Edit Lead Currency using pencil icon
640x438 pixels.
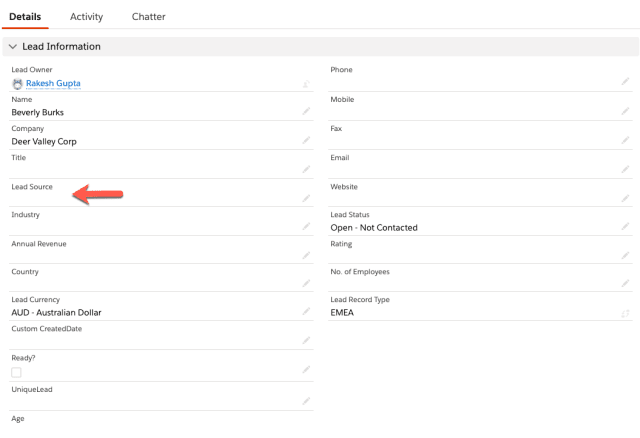306,312
